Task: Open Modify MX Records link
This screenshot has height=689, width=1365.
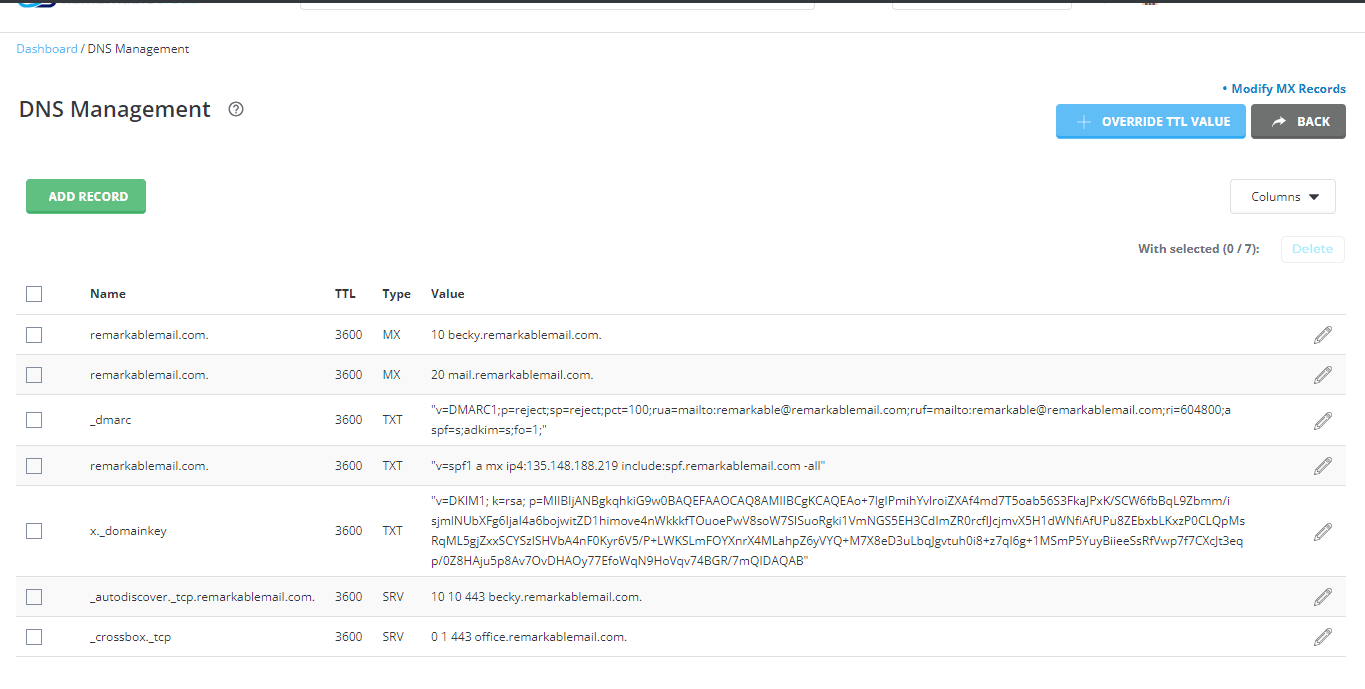Action: click(1287, 89)
